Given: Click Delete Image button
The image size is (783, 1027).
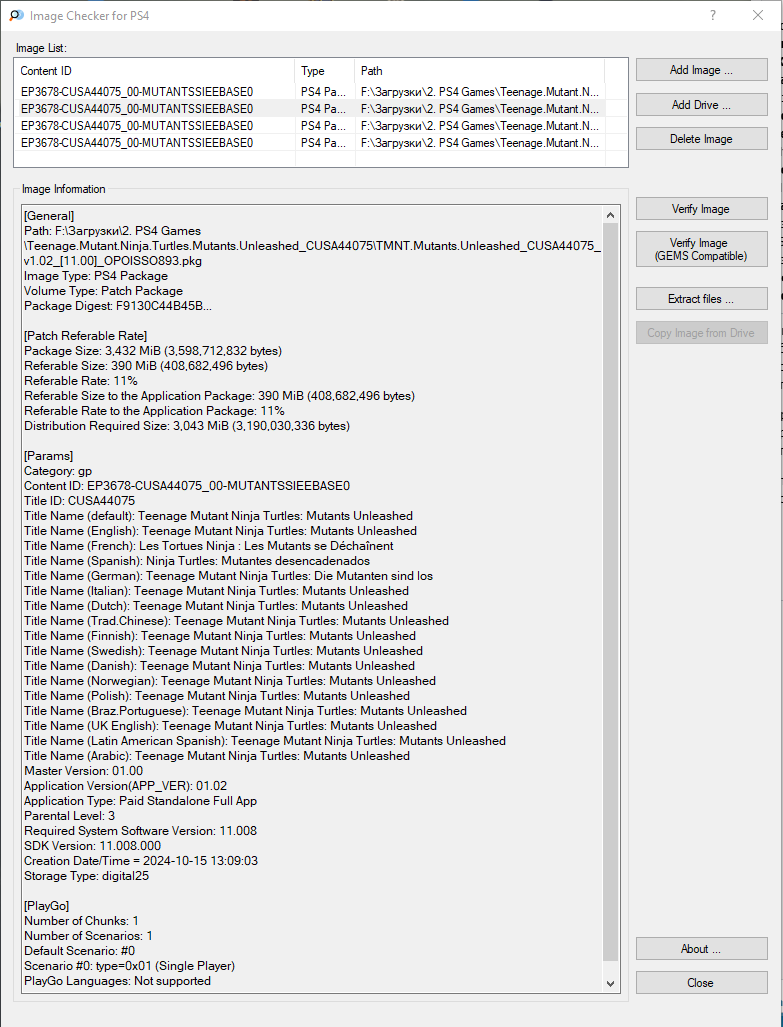Looking at the screenshot, I should click(x=701, y=139).
